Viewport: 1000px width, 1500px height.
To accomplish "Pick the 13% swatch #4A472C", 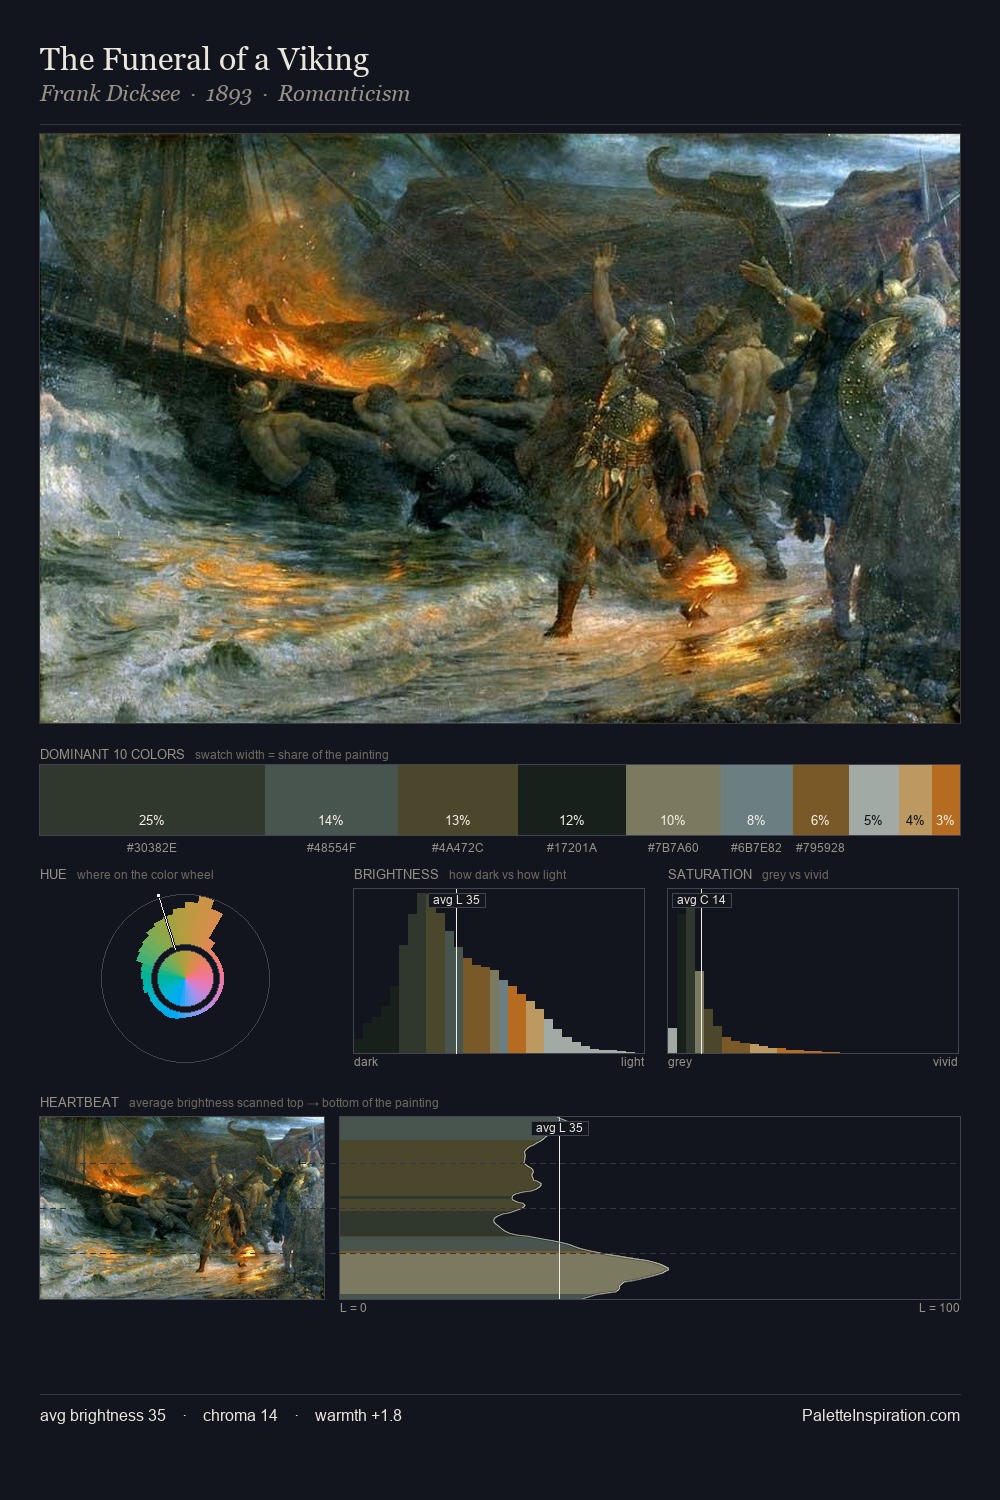I will click(x=458, y=800).
